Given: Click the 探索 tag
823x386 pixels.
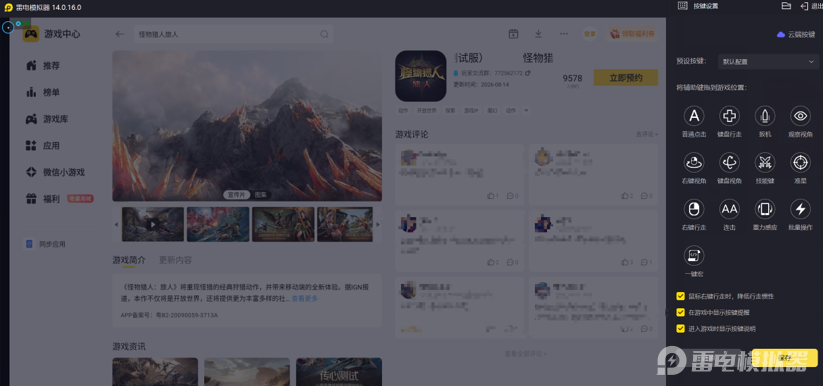Looking at the screenshot, I should coord(450,111).
